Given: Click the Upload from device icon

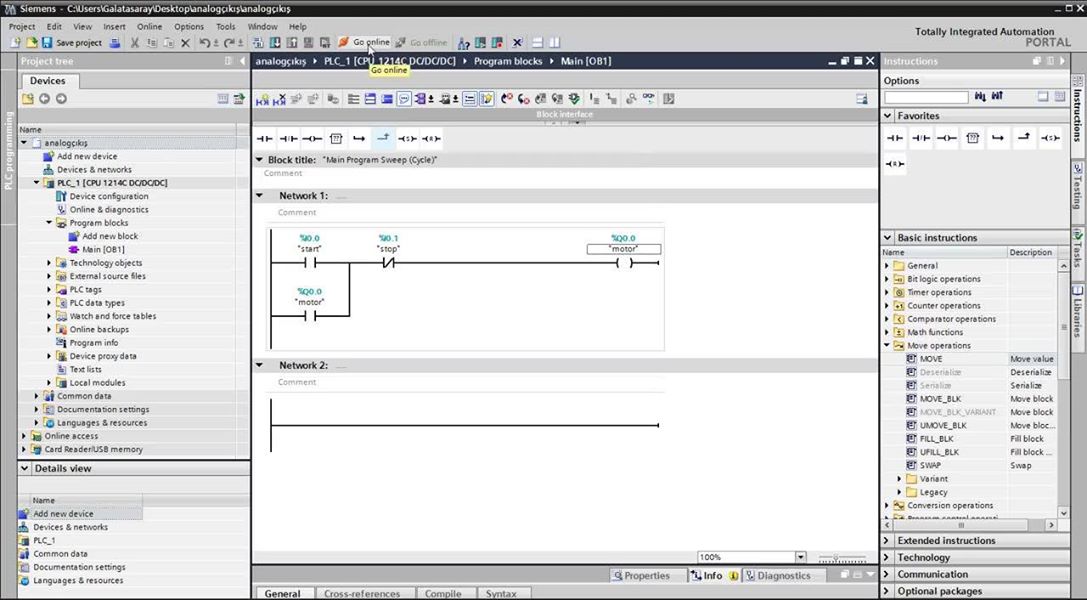Looking at the screenshot, I should tap(292, 43).
